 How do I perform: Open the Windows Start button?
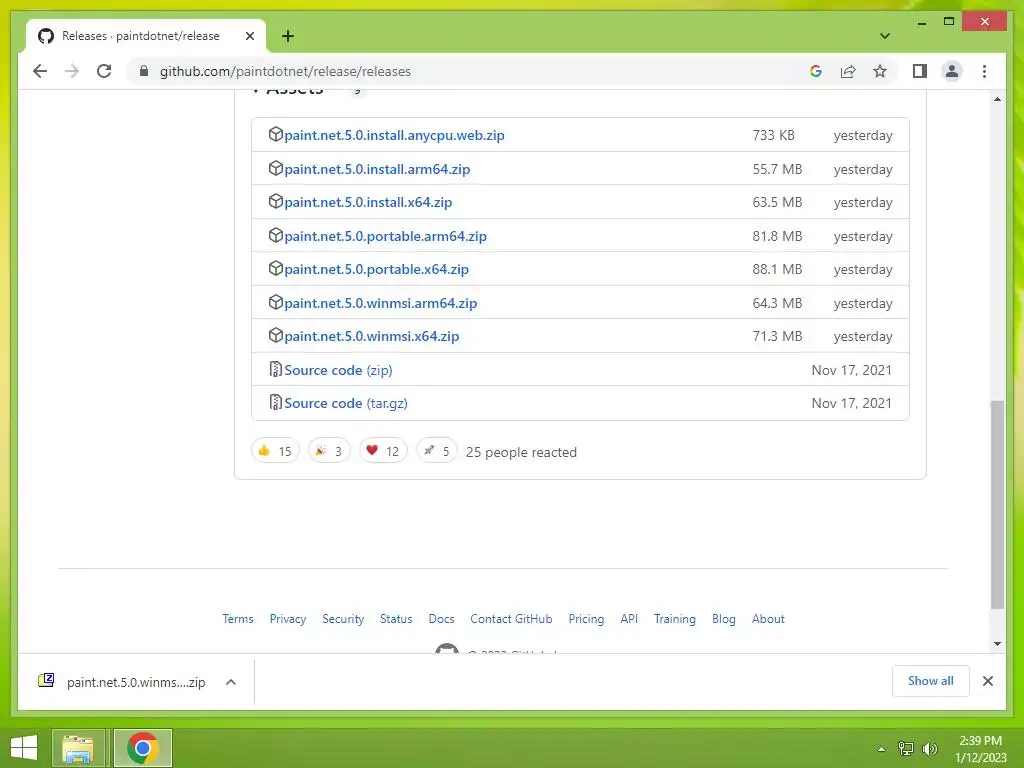tap(24, 748)
